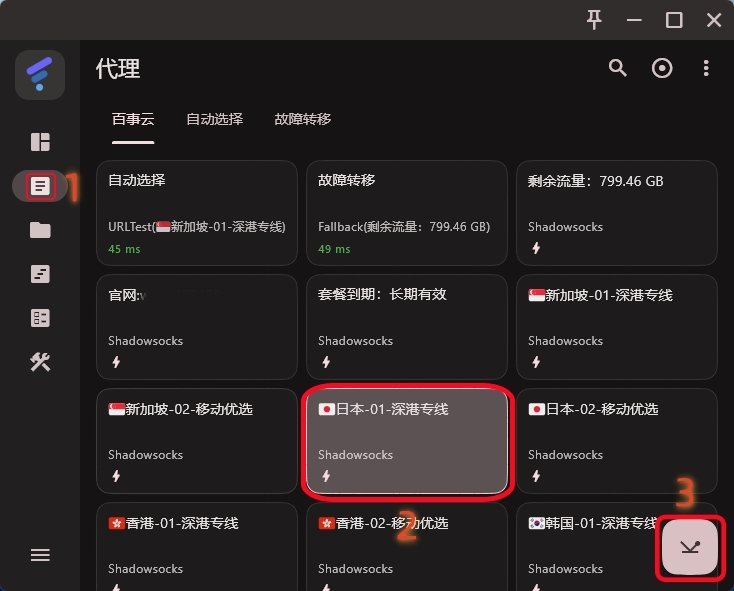Open the tools wrench sidebar icon

(x=40, y=362)
